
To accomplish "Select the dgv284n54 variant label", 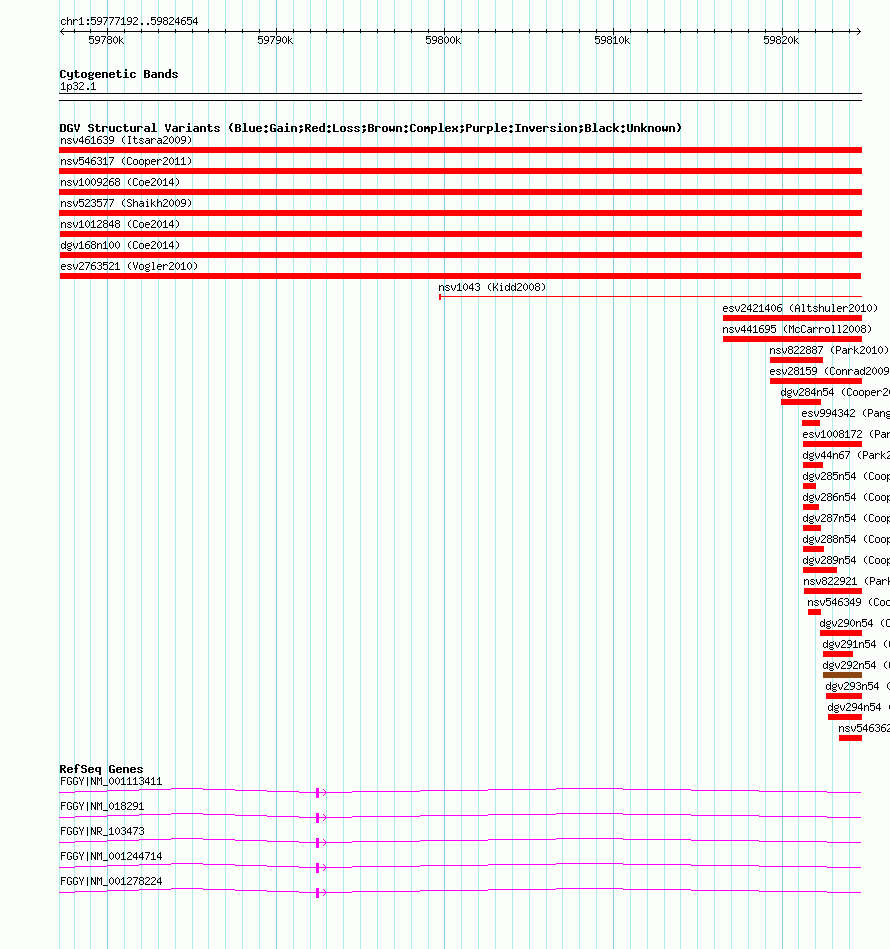I will (834, 392).
